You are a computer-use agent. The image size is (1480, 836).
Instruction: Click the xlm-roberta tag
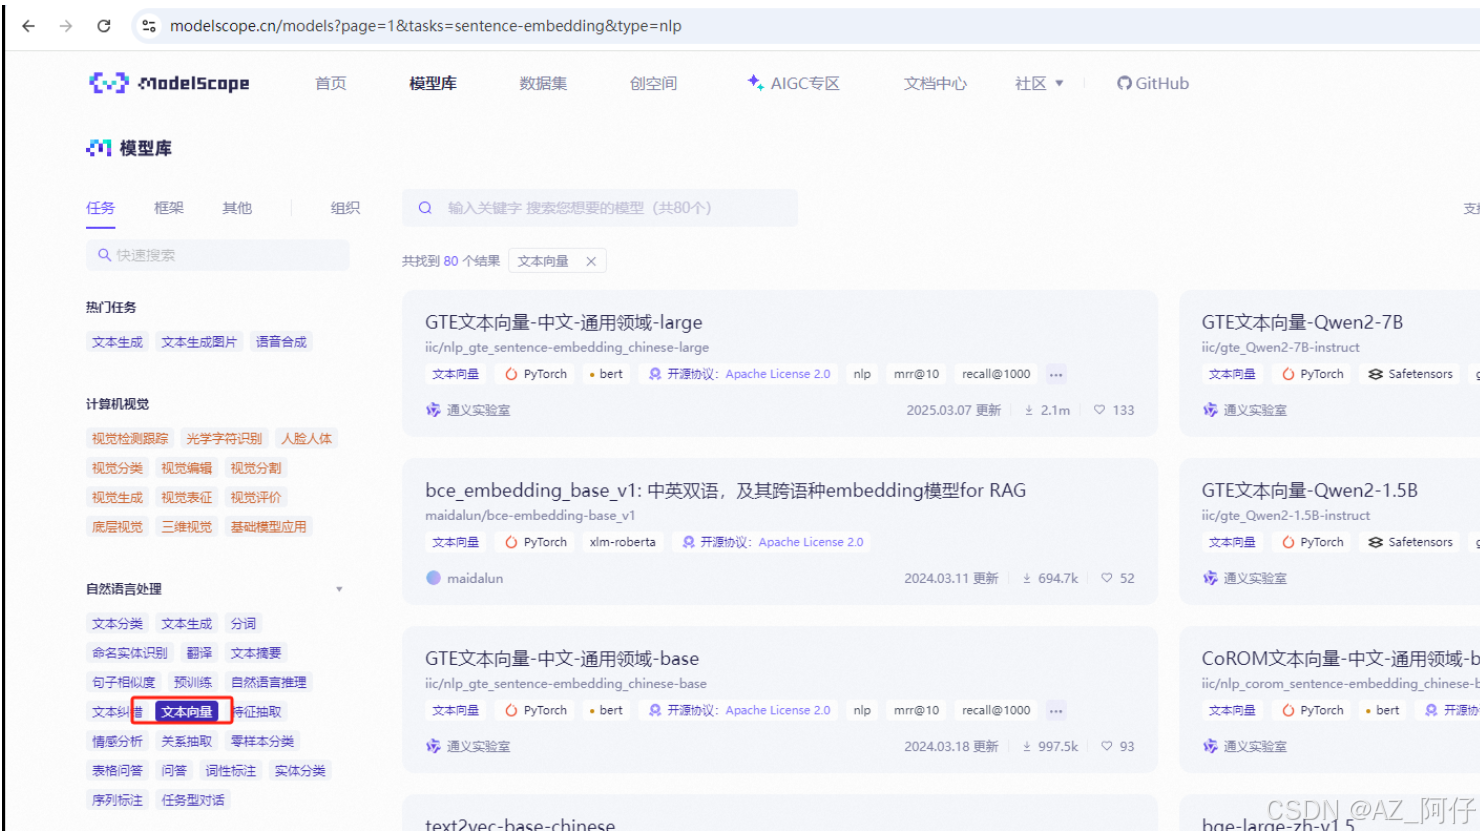point(622,542)
